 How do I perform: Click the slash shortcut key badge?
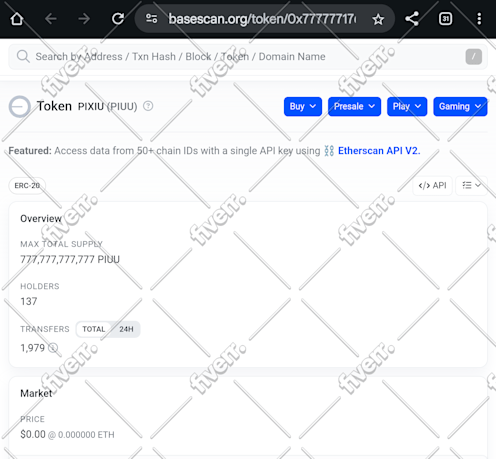pyautogui.click(x=474, y=57)
